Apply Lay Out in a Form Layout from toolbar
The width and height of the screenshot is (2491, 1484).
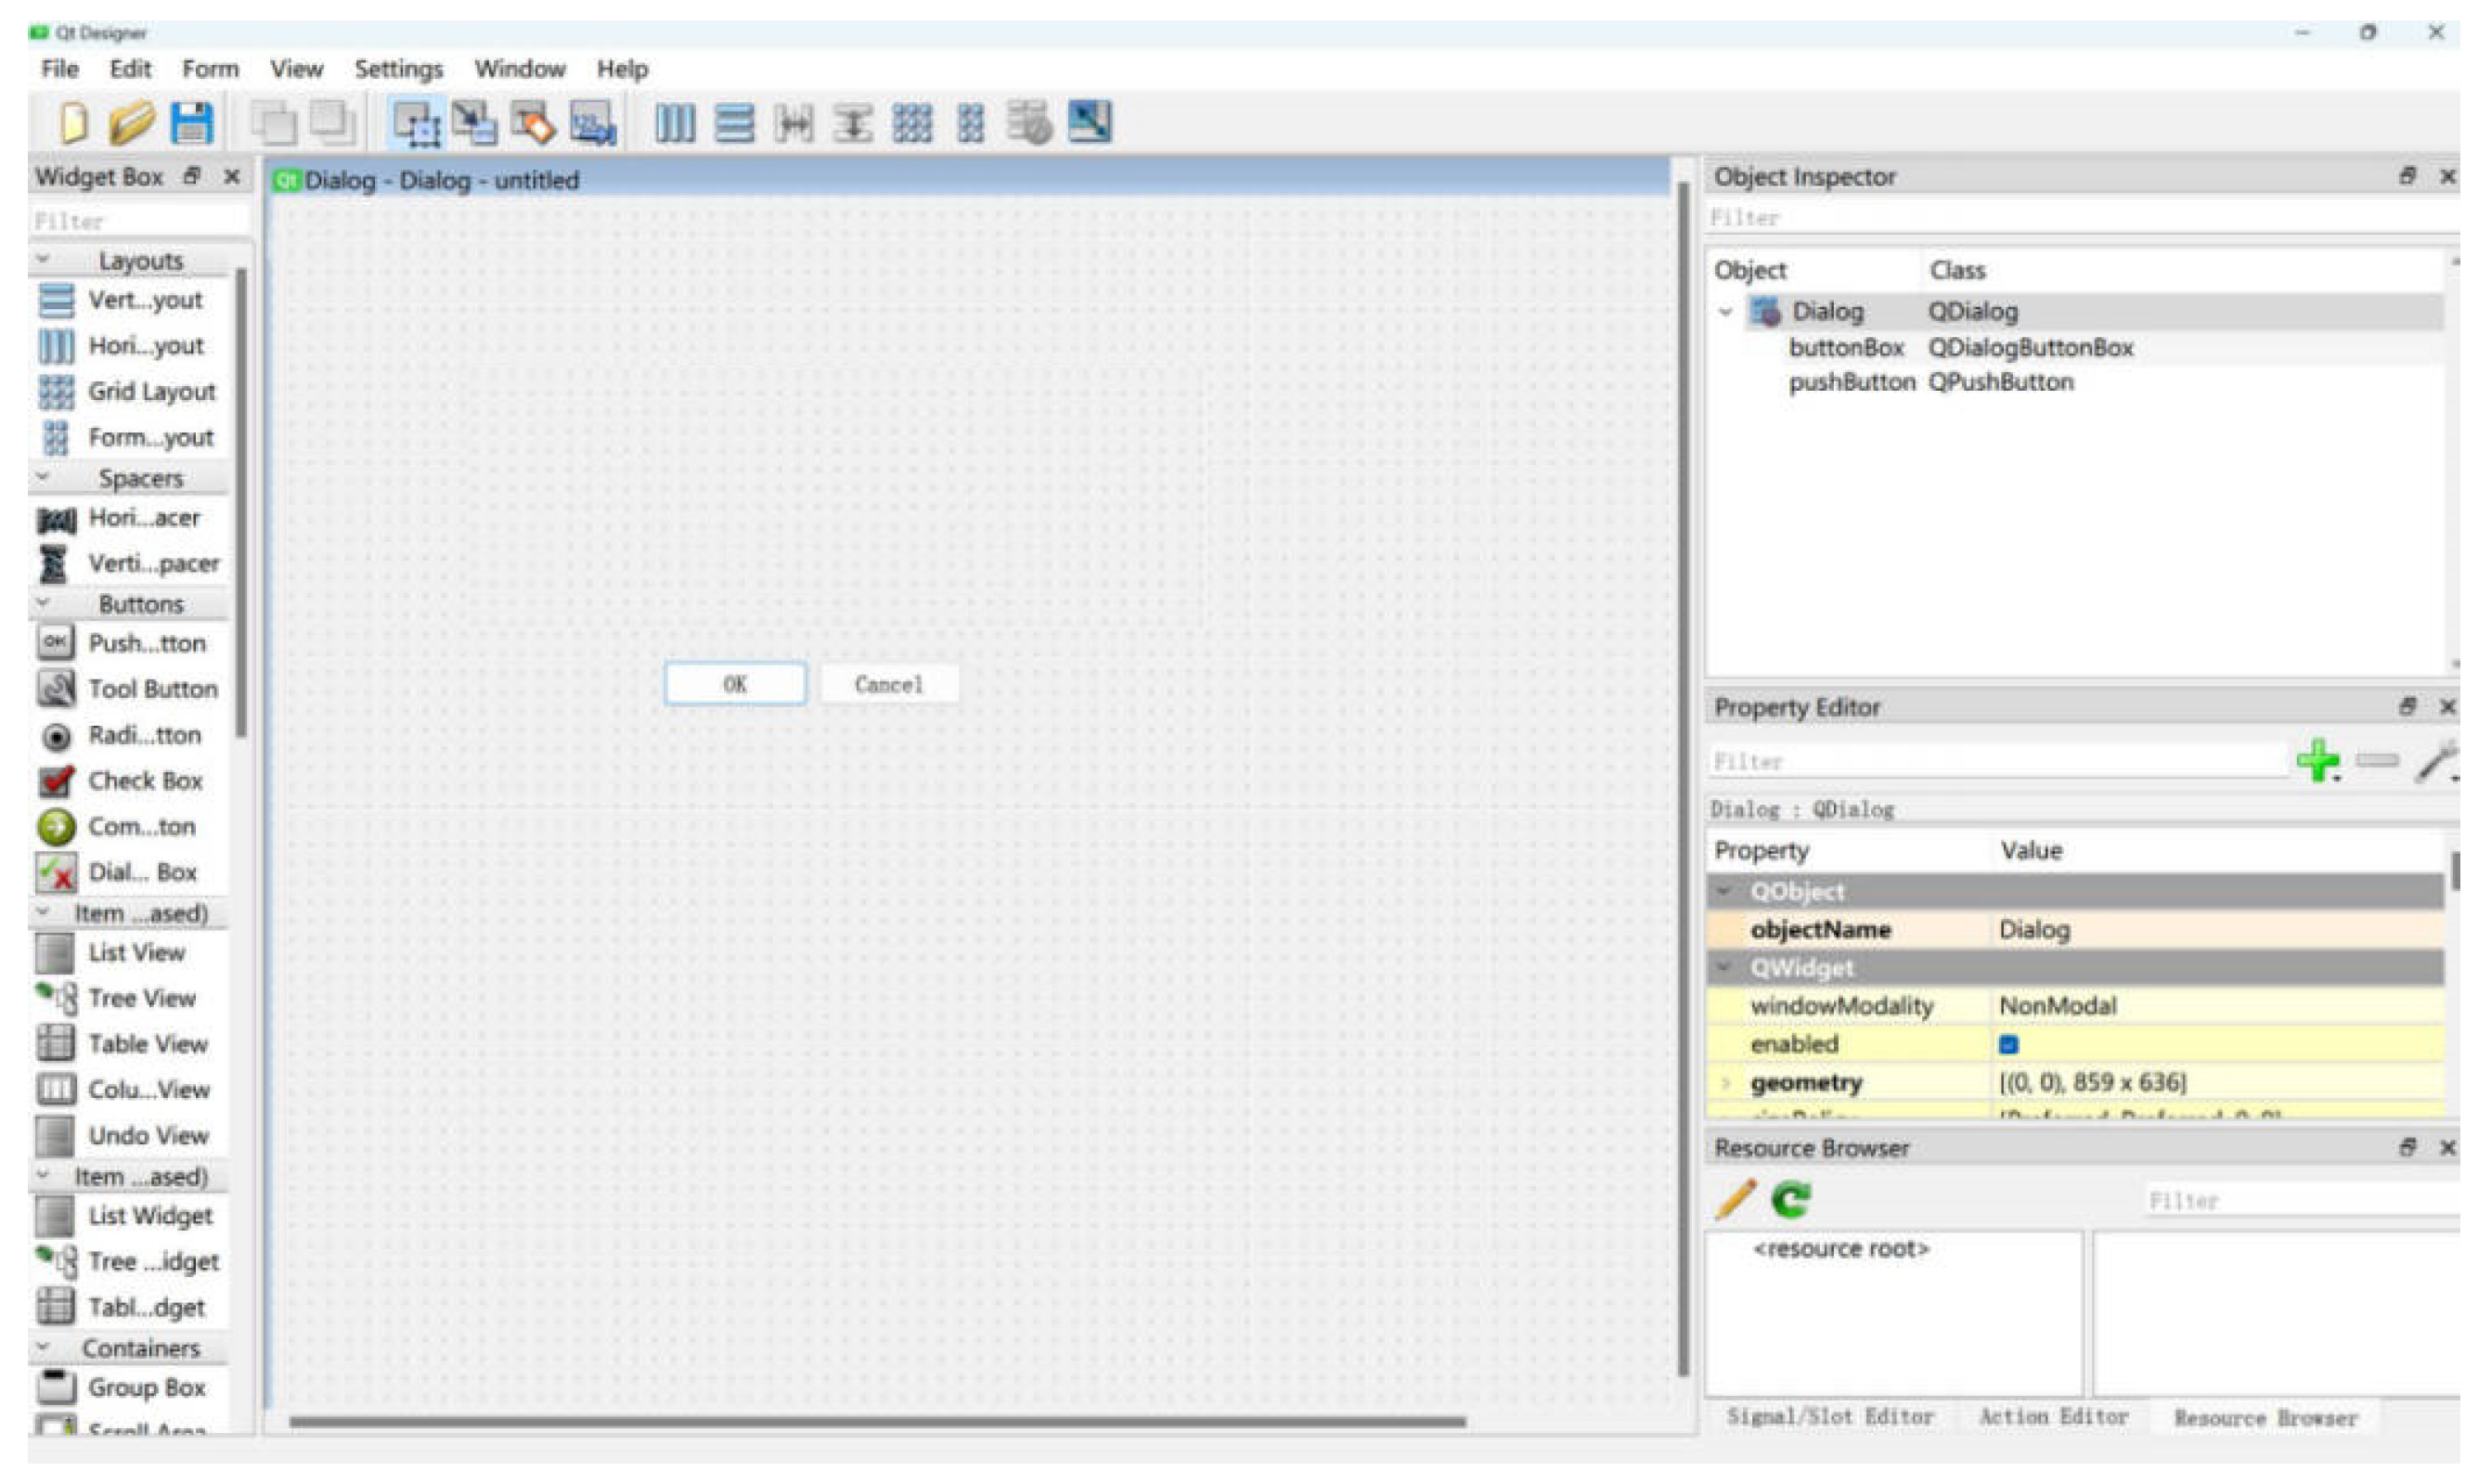coord(971,124)
